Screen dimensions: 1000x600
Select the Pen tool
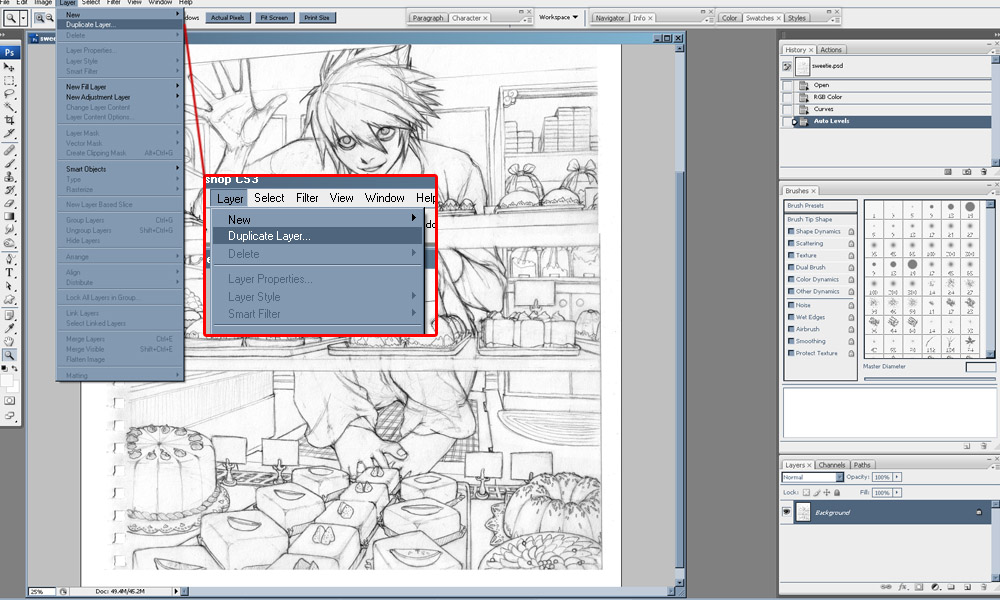9,260
